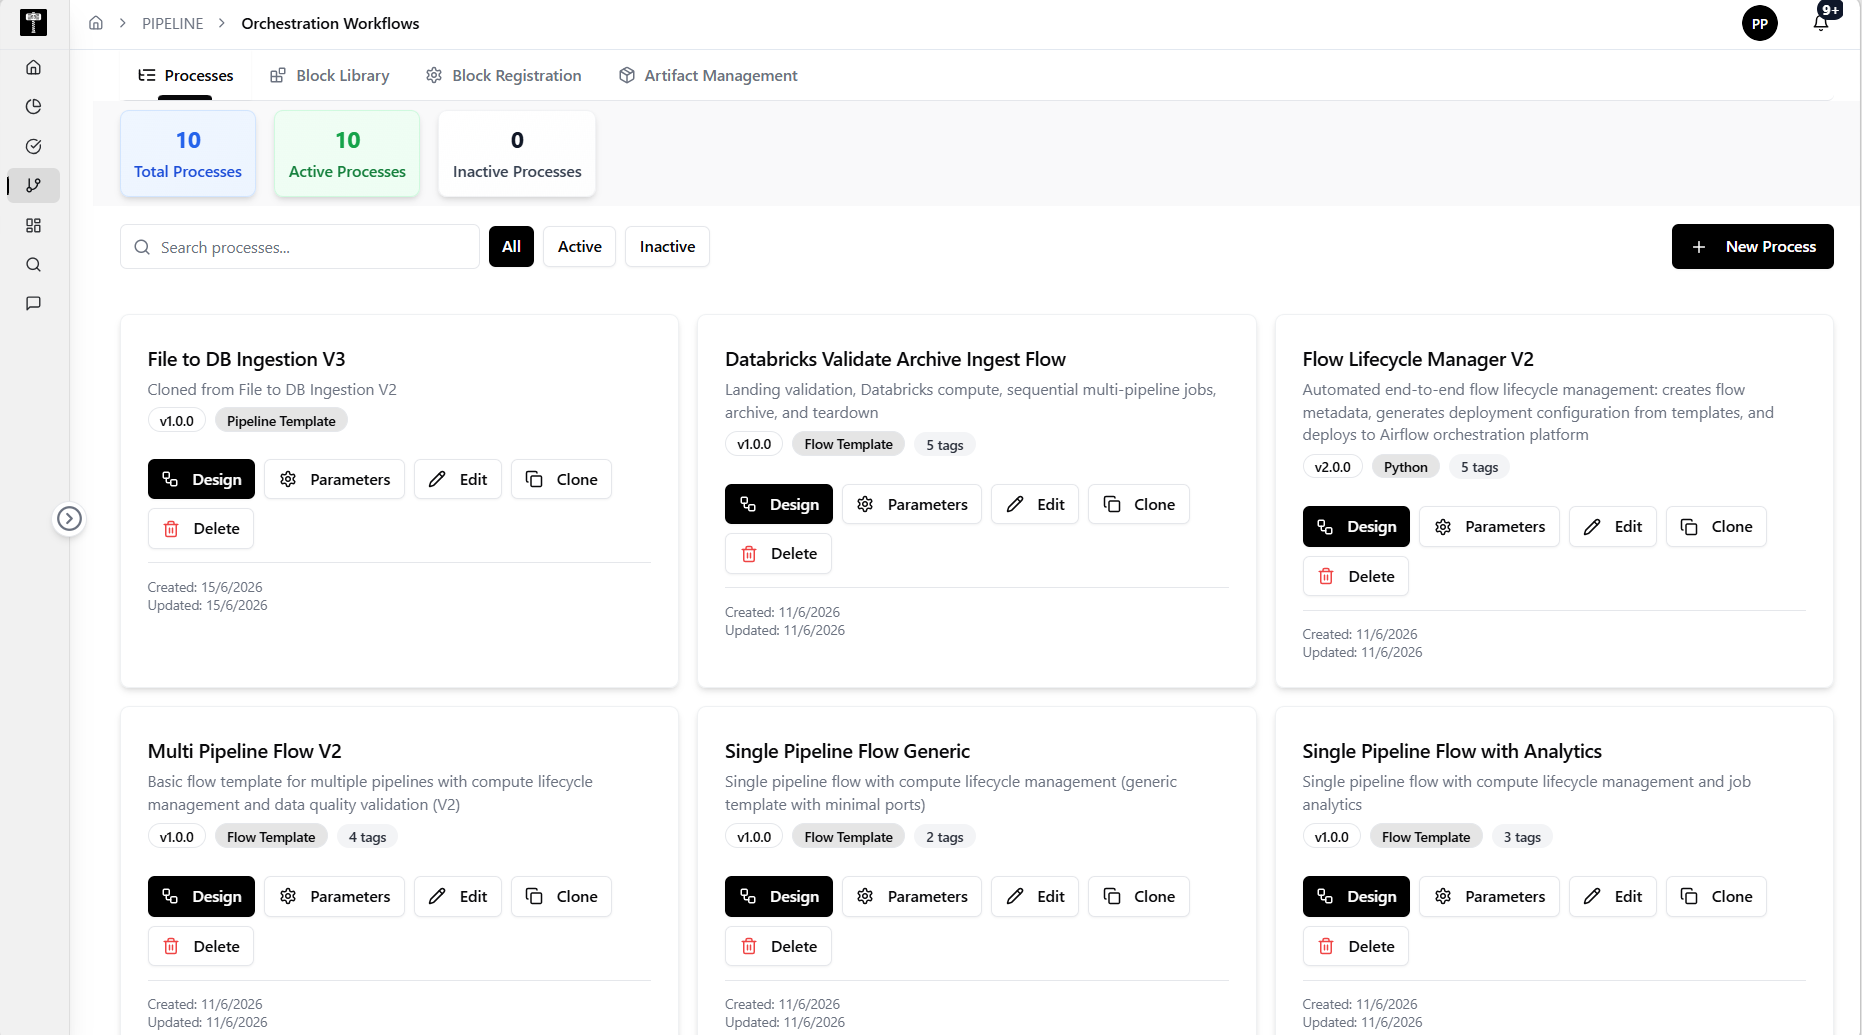The image size is (1862, 1035).
Task: Edit Single Pipeline Flow Generic
Action: 1035,896
